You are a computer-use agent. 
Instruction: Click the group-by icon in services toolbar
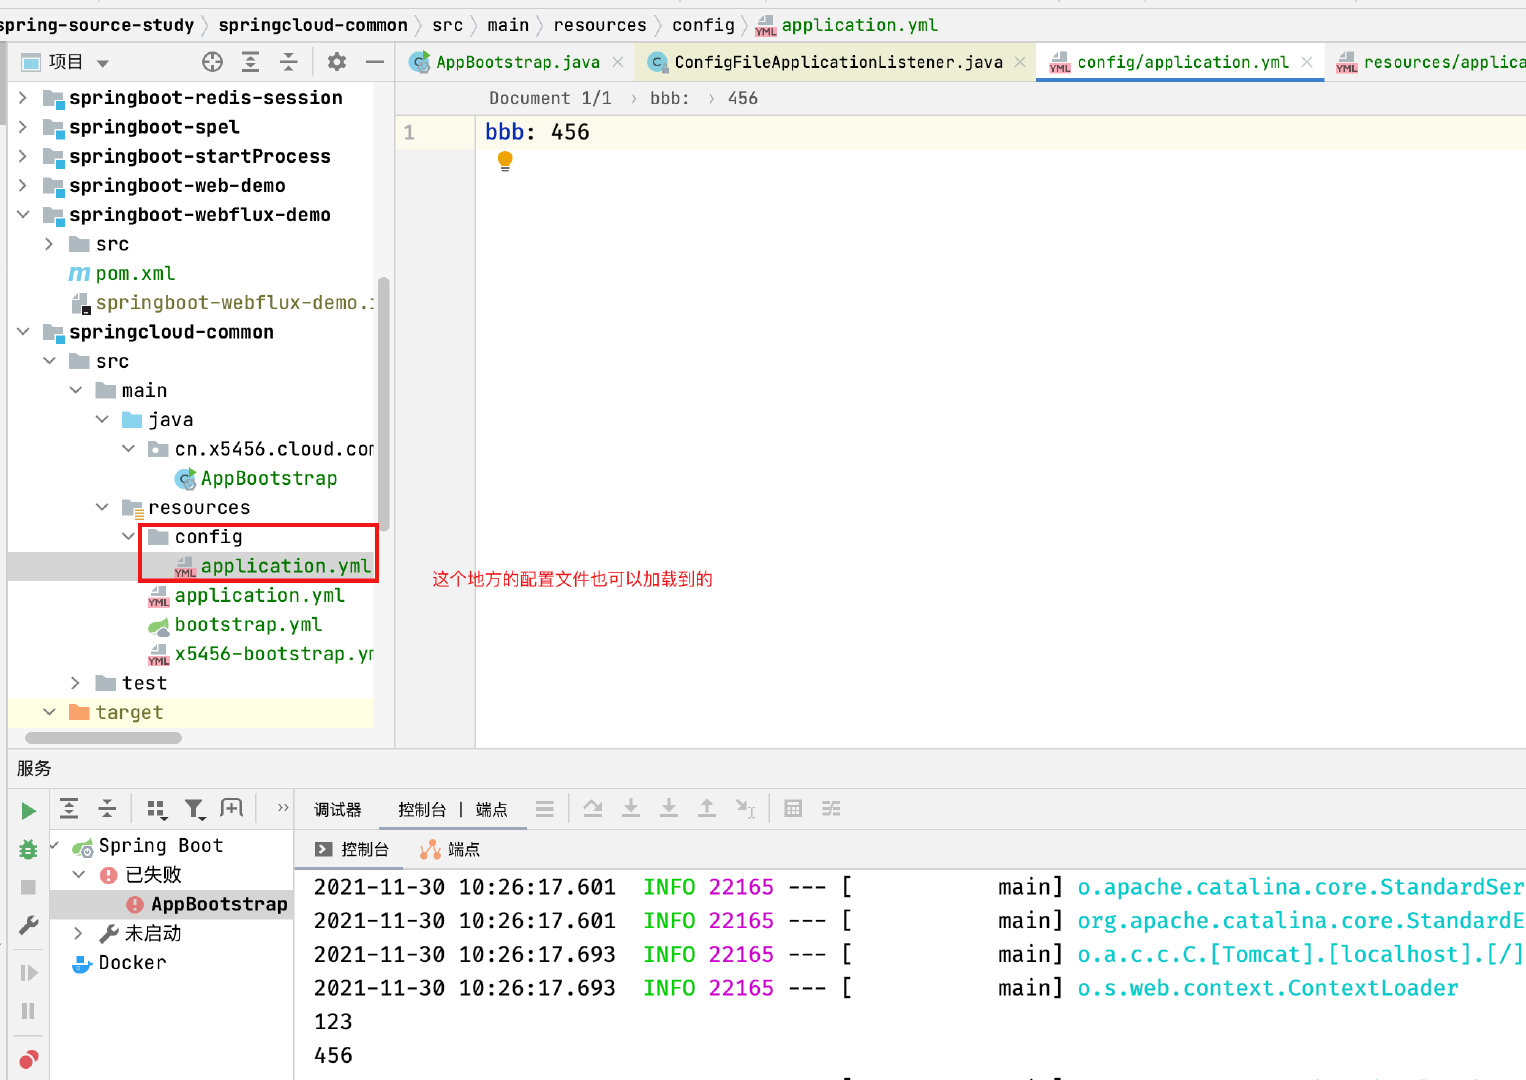tap(156, 808)
